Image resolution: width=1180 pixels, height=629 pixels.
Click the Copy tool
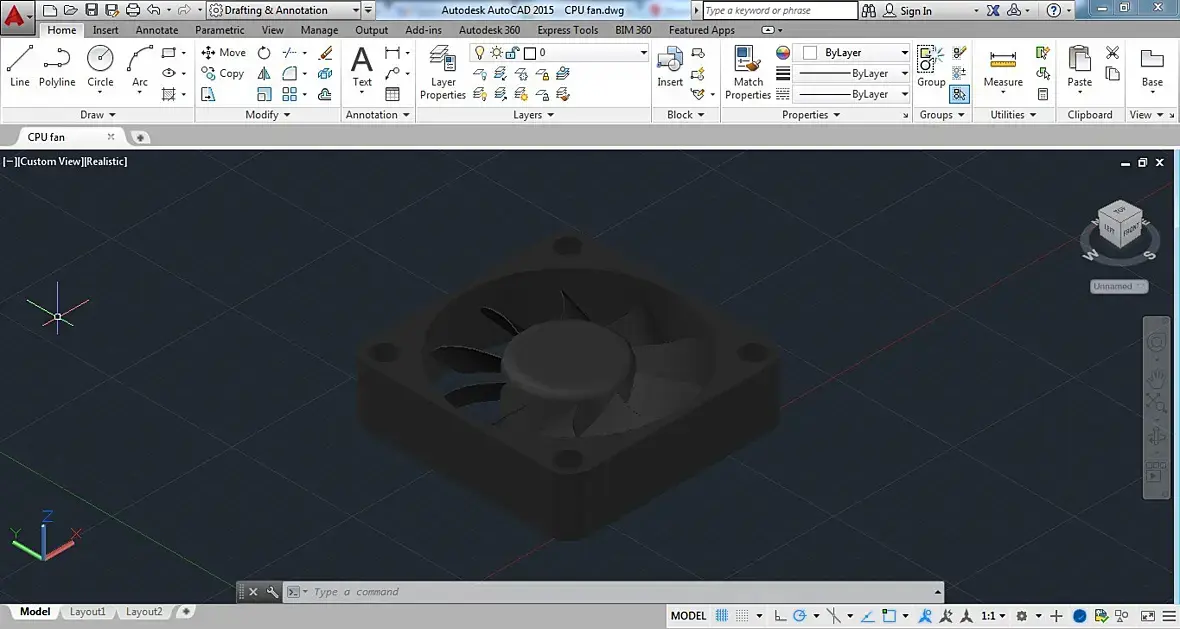[223, 73]
